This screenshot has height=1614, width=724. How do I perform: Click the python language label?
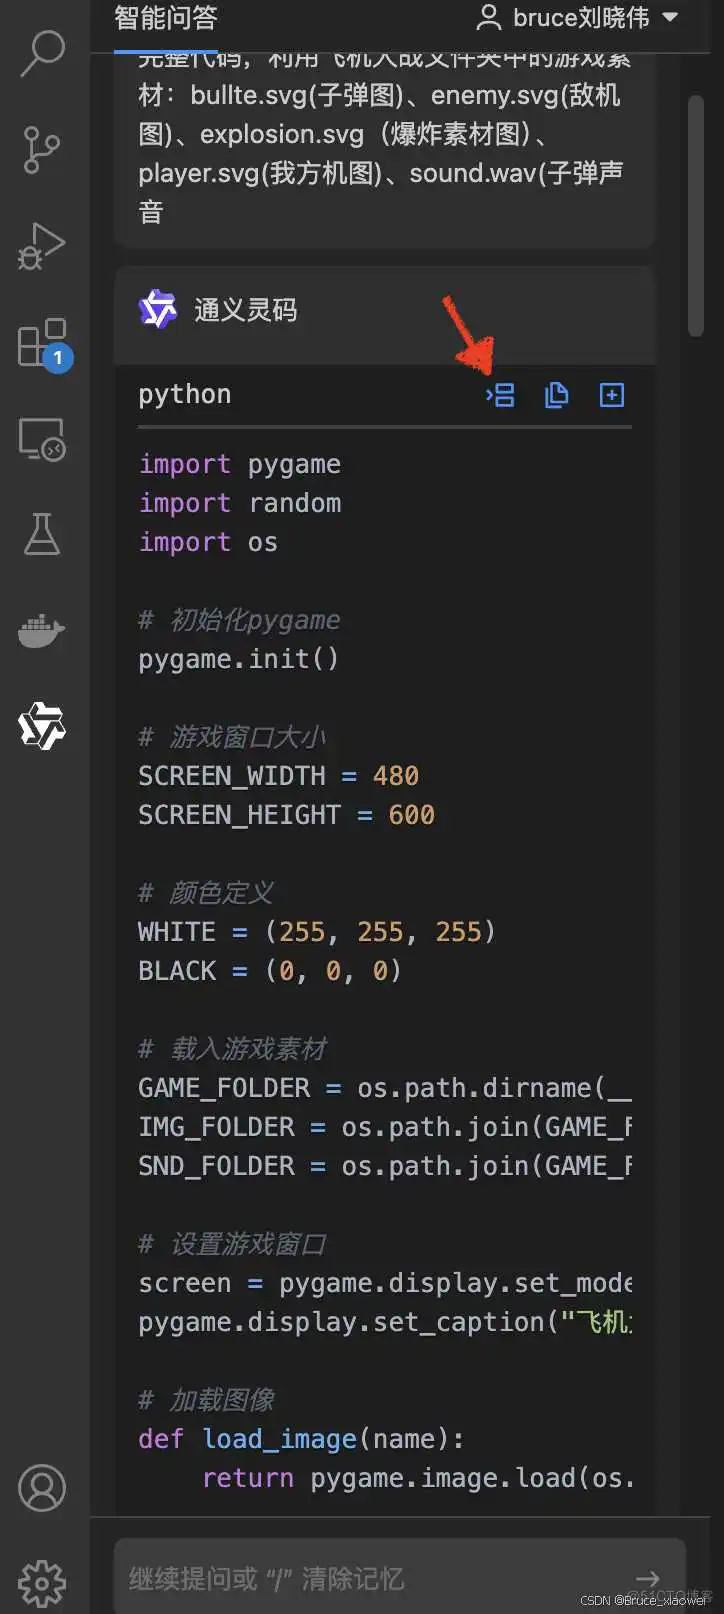(x=185, y=395)
